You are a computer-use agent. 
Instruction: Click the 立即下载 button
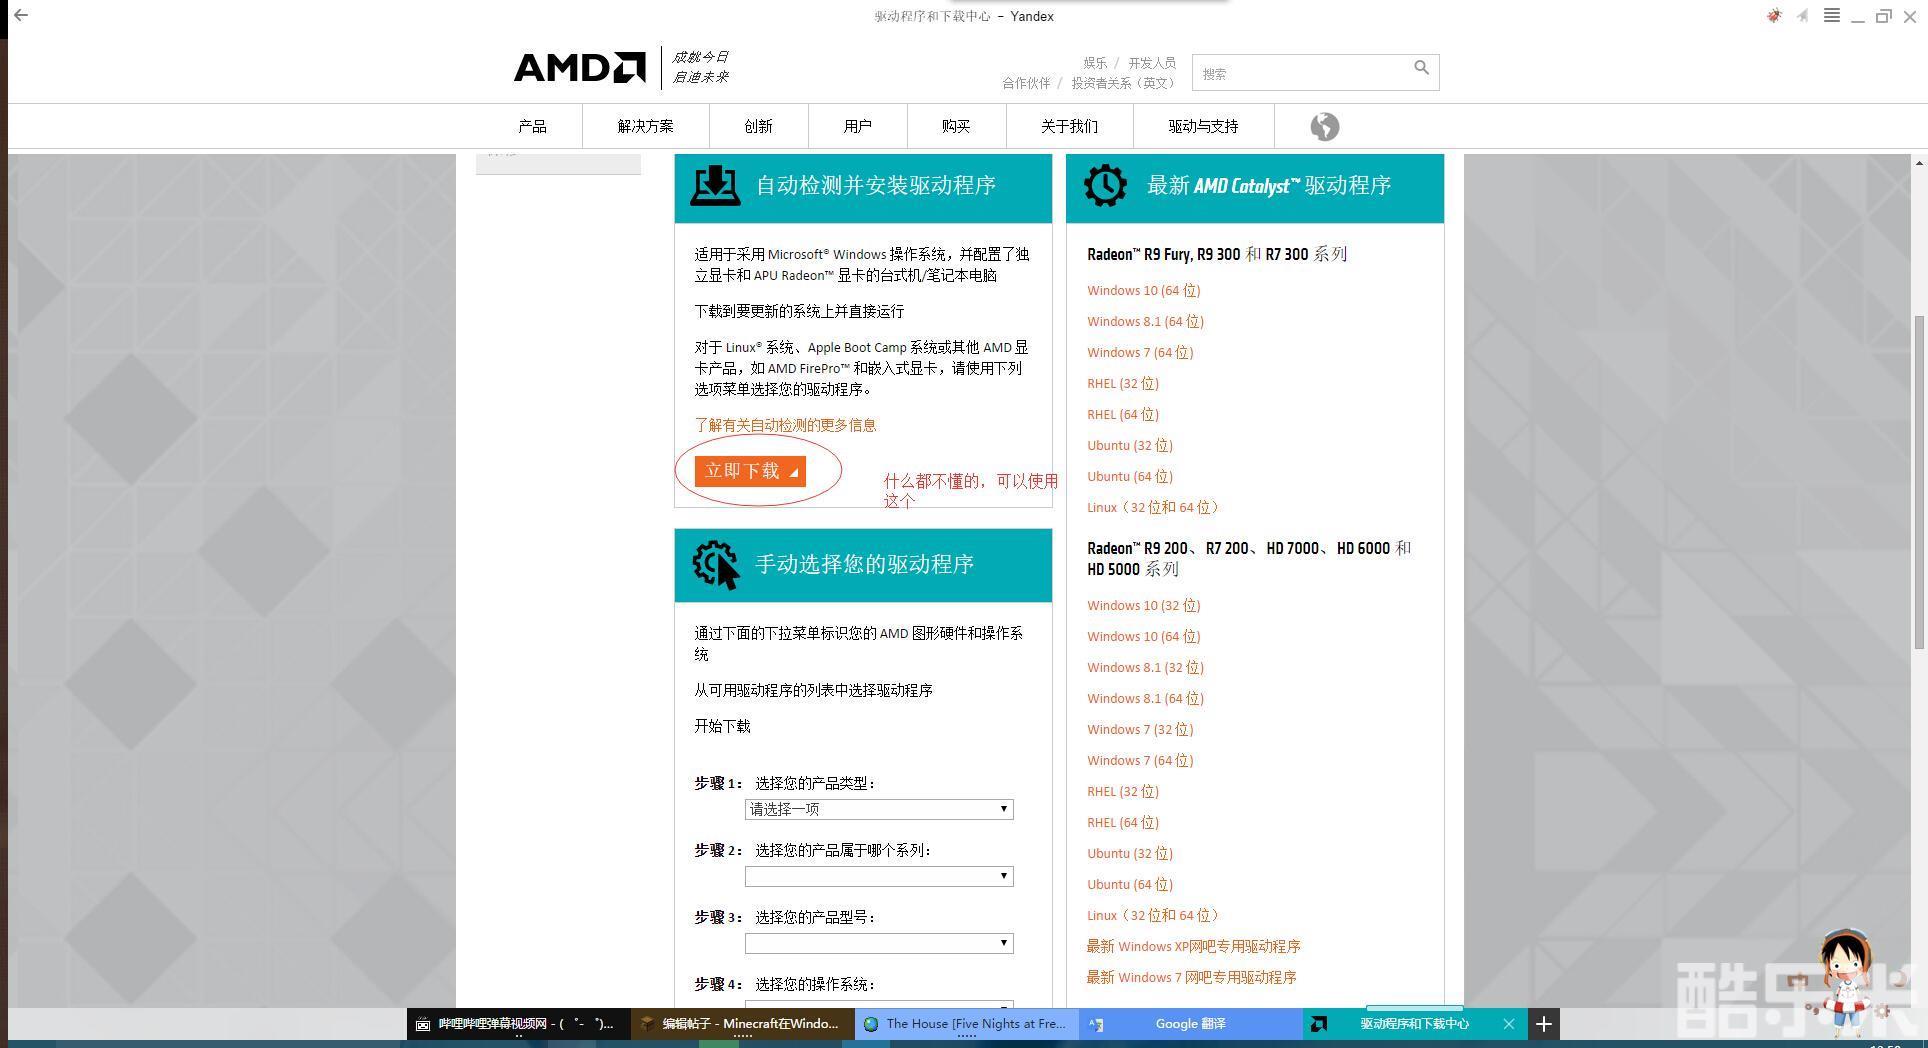[x=750, y=471]
